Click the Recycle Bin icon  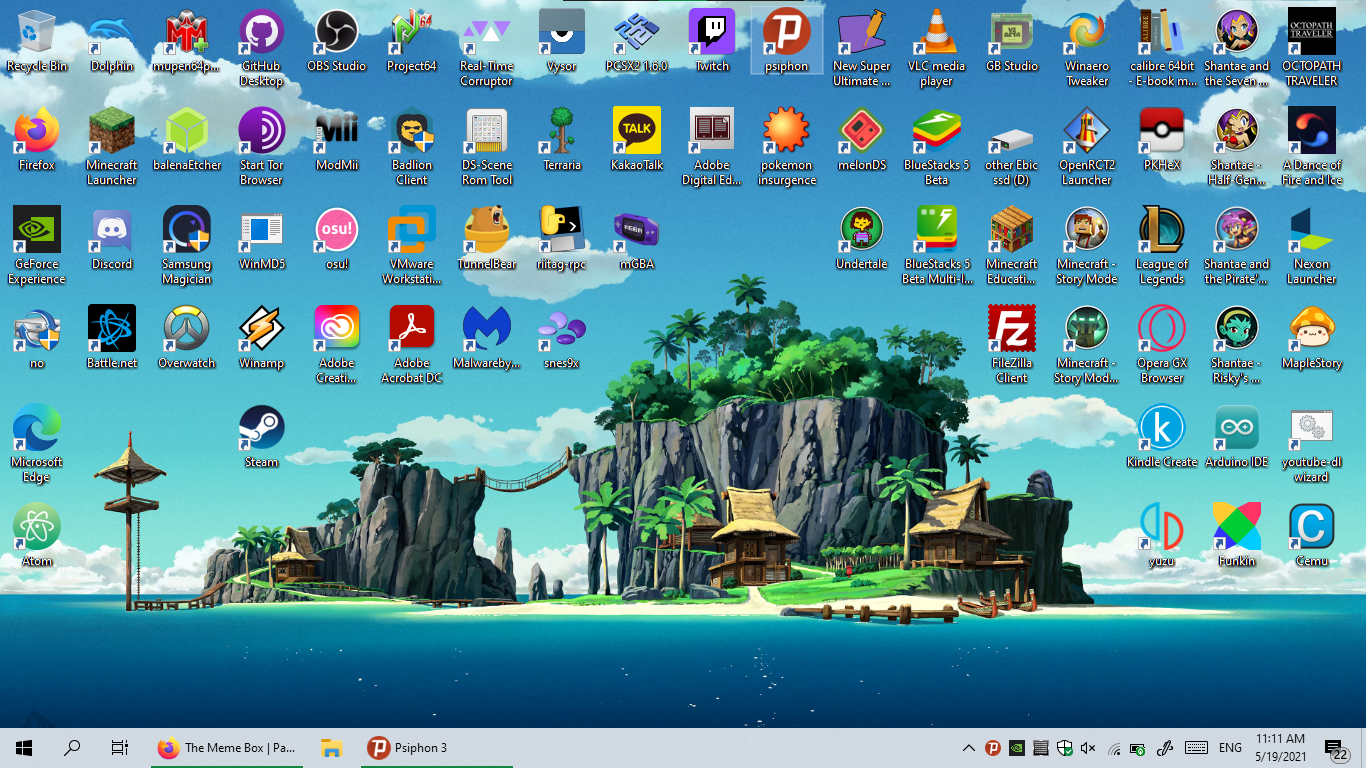click(37, 41)
